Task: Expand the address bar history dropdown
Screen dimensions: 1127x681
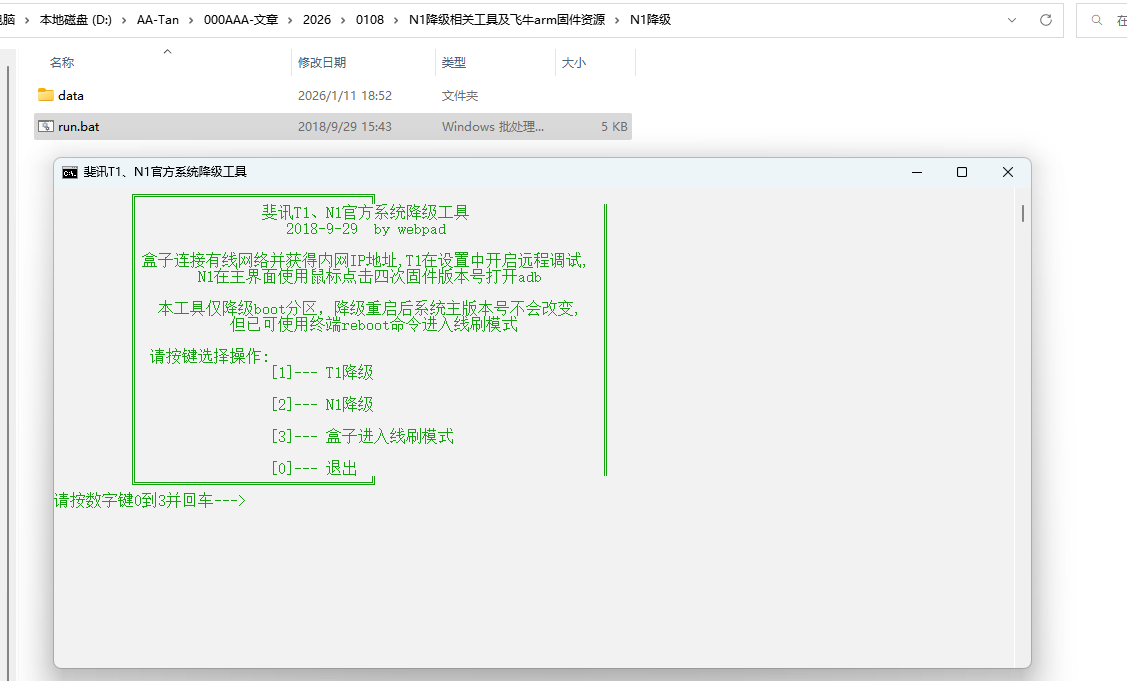Action: pos(1013,19)
